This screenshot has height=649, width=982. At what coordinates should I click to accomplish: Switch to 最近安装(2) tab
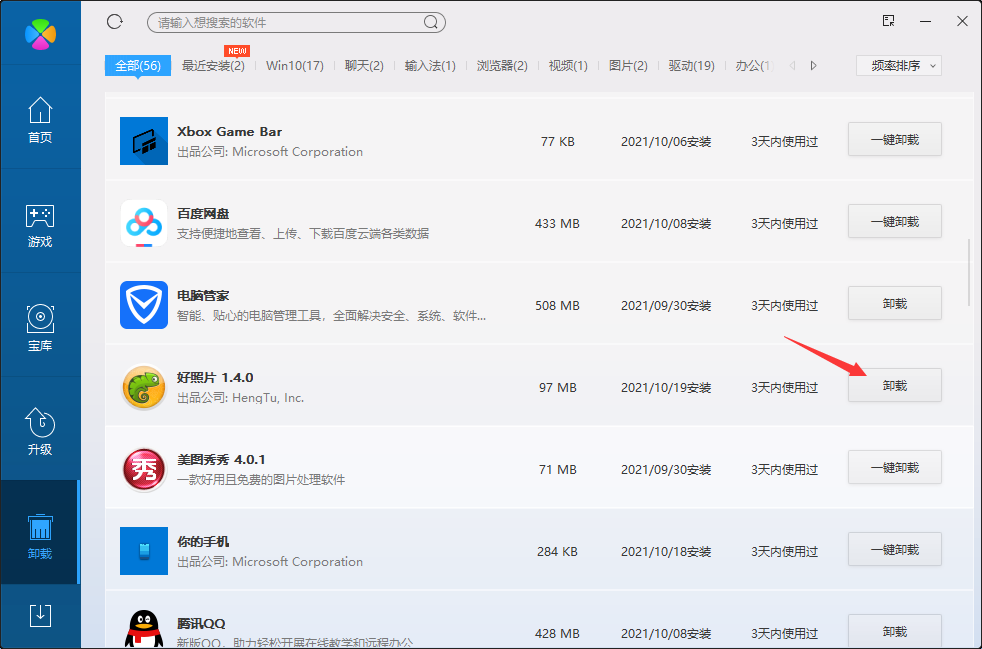tap(213, 66)
